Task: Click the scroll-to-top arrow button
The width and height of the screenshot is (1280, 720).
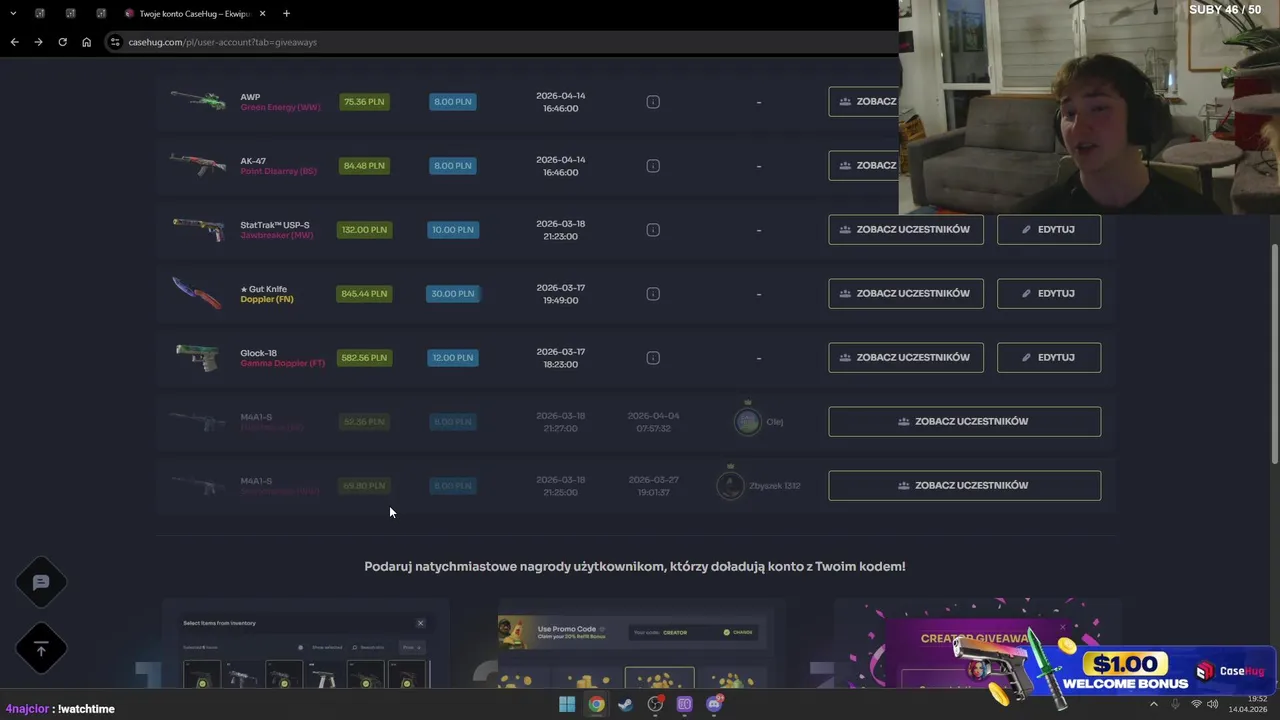Action: tap(41, 650)
